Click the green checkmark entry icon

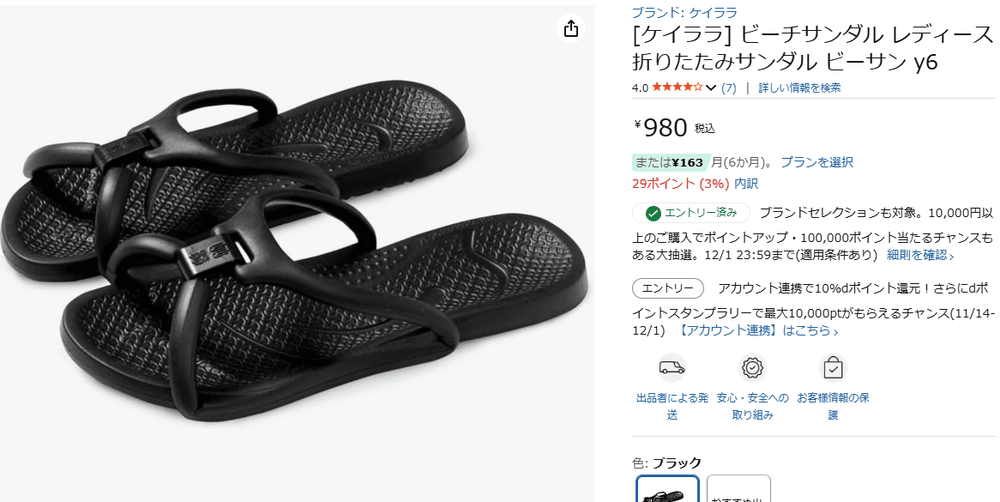pyautogui.click(x=652, y=213)
